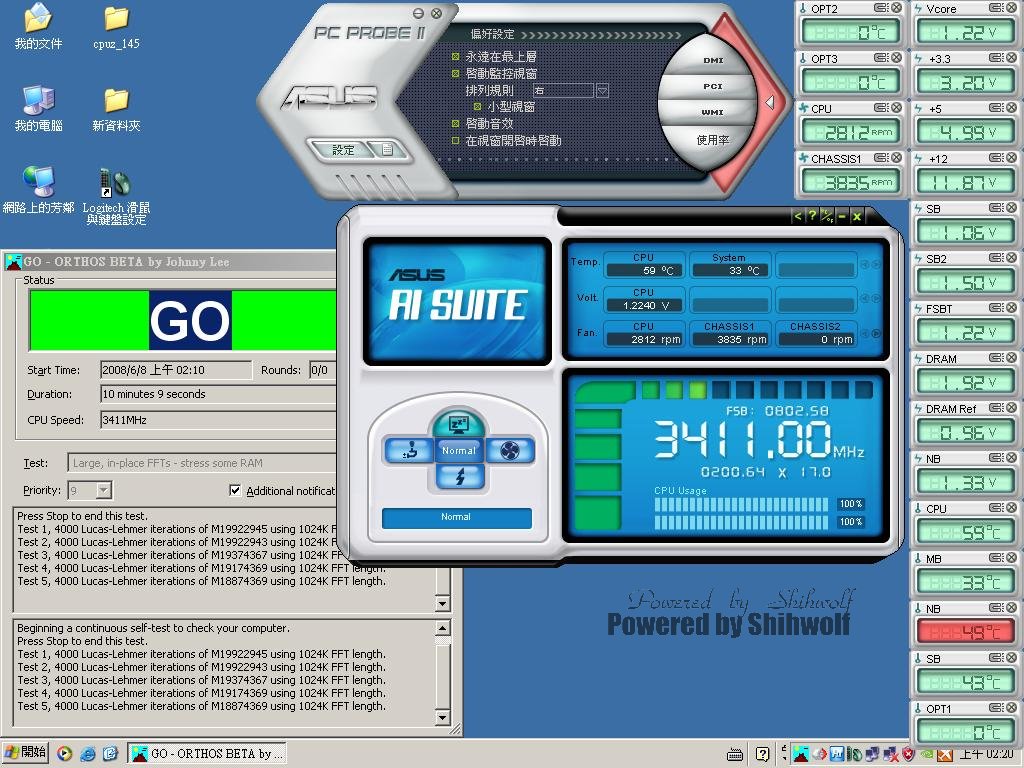The width and height of the screenshot is (1024, 768).
Task: Click the CPU Speed field showing 3411MHz
Action: click(218, 420)
